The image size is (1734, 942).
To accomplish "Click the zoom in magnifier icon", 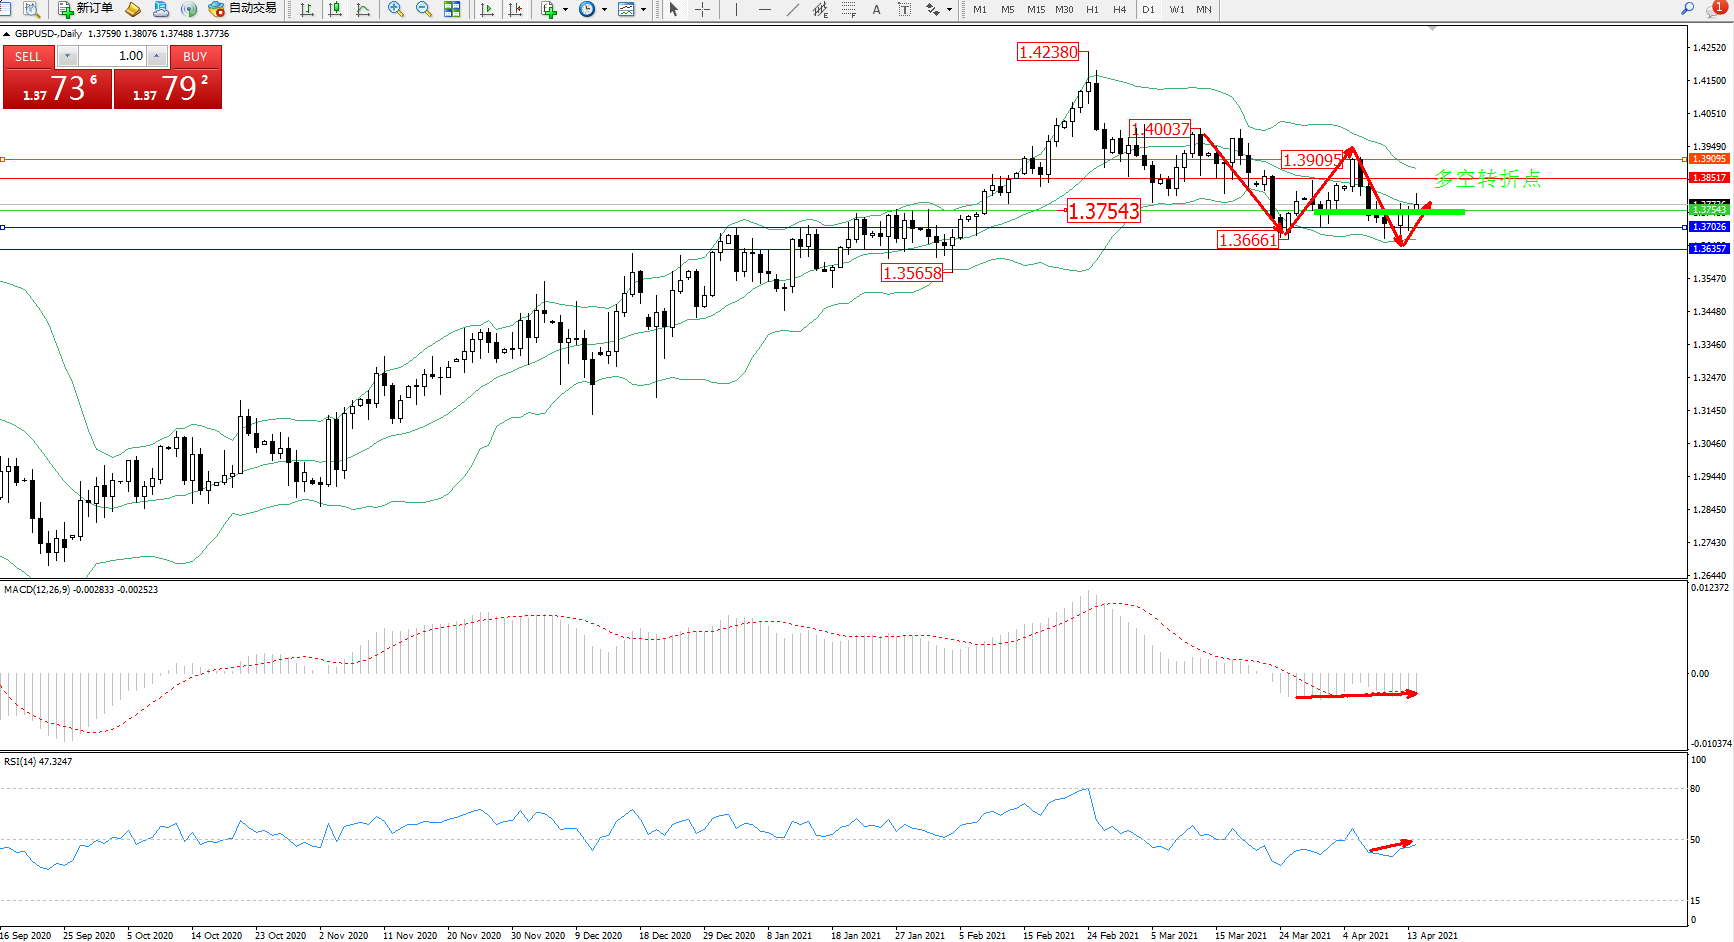I will point(396,9).
